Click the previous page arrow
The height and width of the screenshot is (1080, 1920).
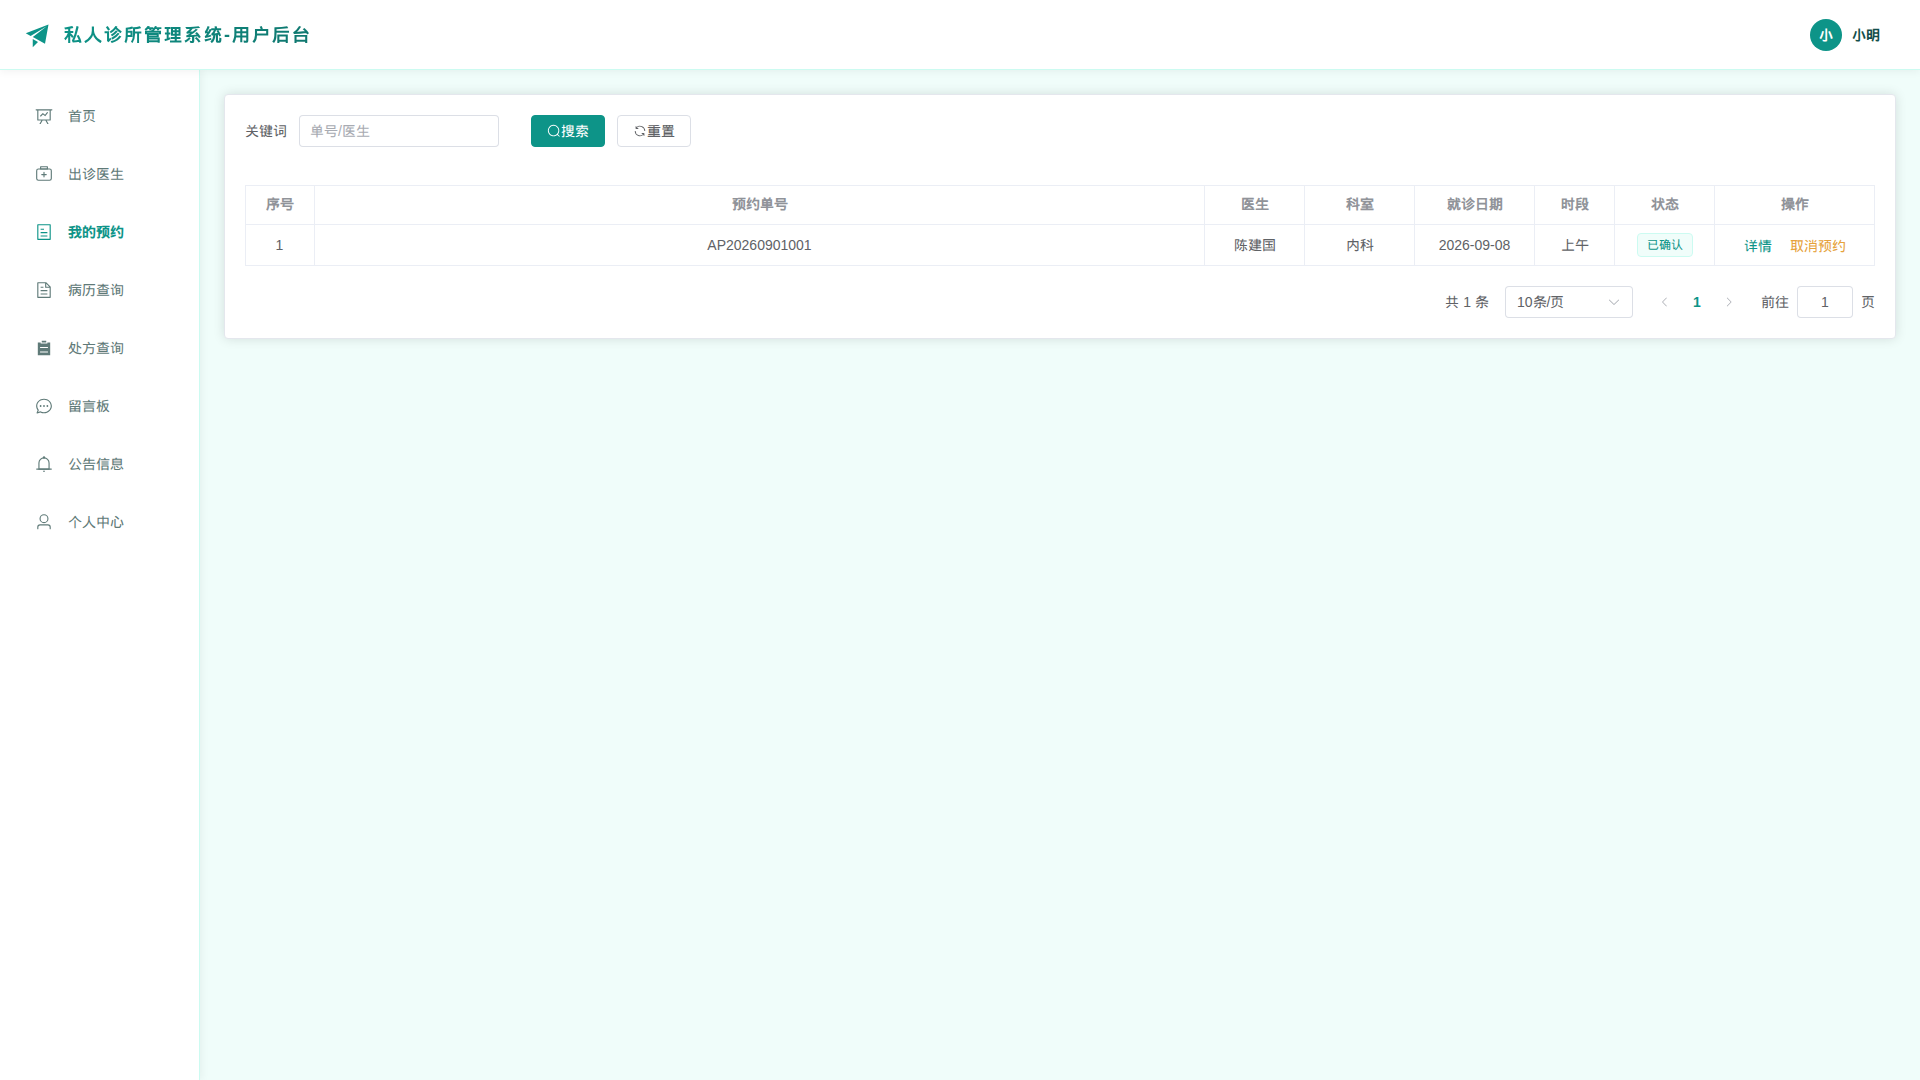pos(1665,302)
